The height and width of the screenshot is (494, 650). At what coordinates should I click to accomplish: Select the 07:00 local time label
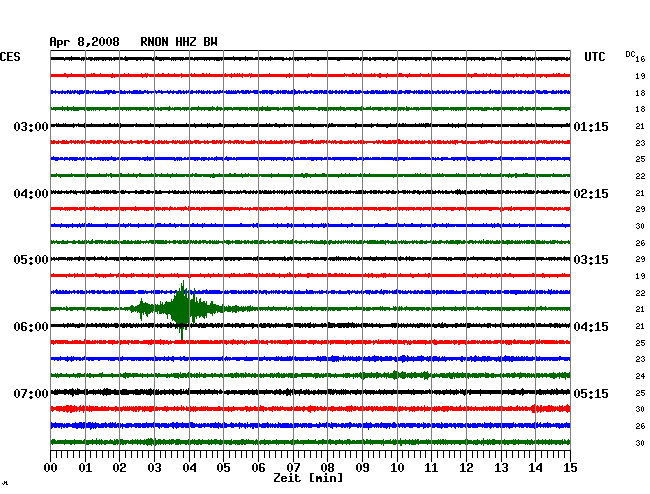coord(31,393)
